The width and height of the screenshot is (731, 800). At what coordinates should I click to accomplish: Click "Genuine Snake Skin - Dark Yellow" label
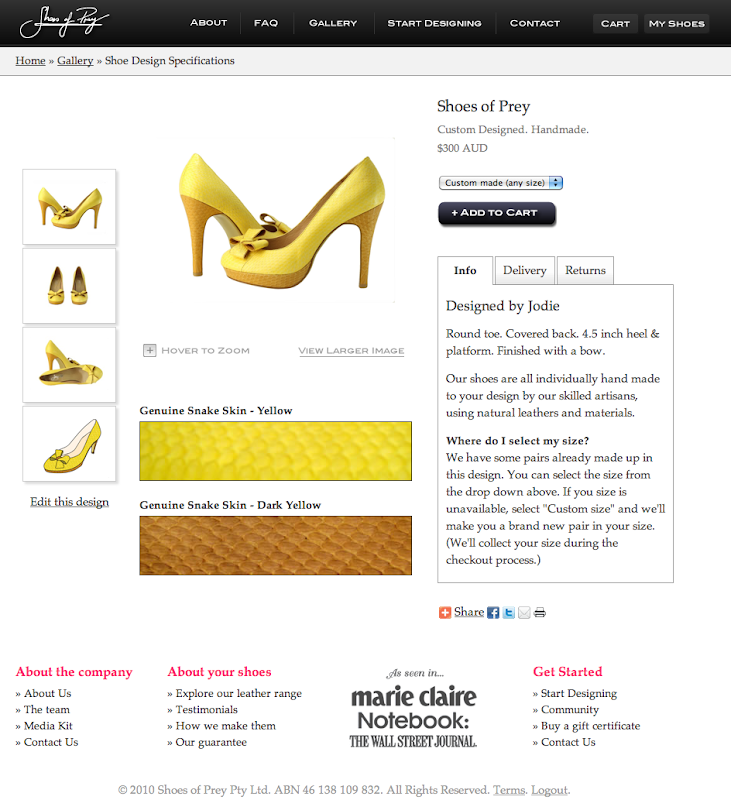pyautogui.click(x=230, y=505)
